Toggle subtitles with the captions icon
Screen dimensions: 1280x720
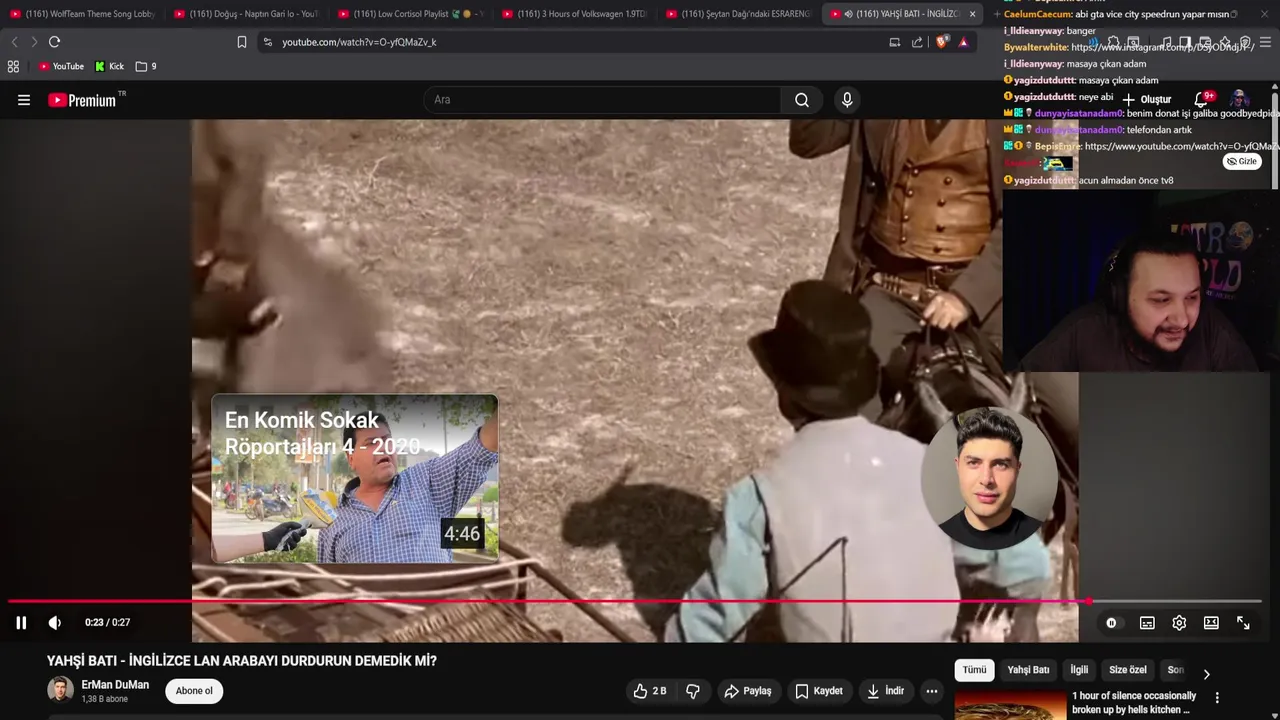point(1147,623)
